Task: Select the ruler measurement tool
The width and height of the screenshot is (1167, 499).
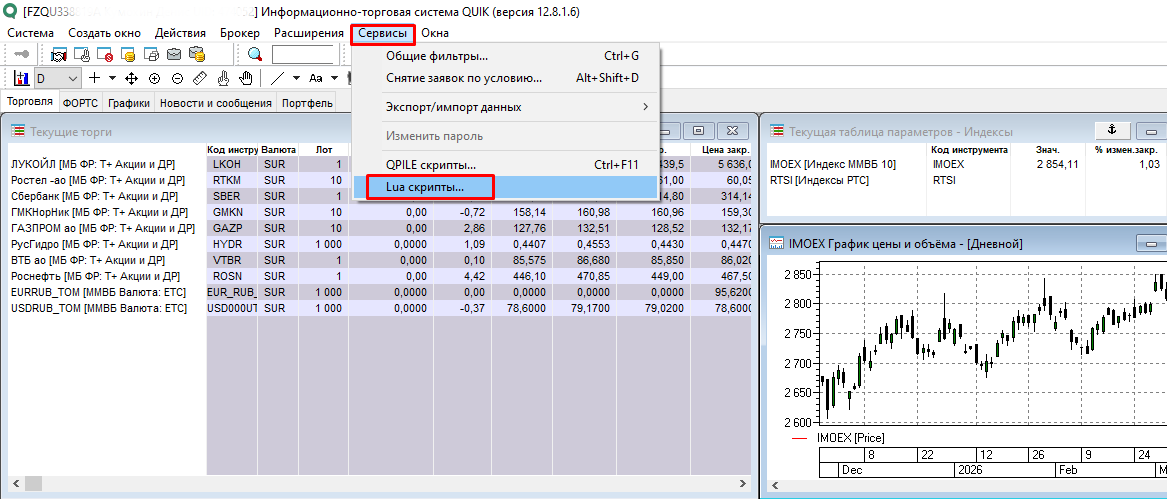Action: click(x=199, y=78)
